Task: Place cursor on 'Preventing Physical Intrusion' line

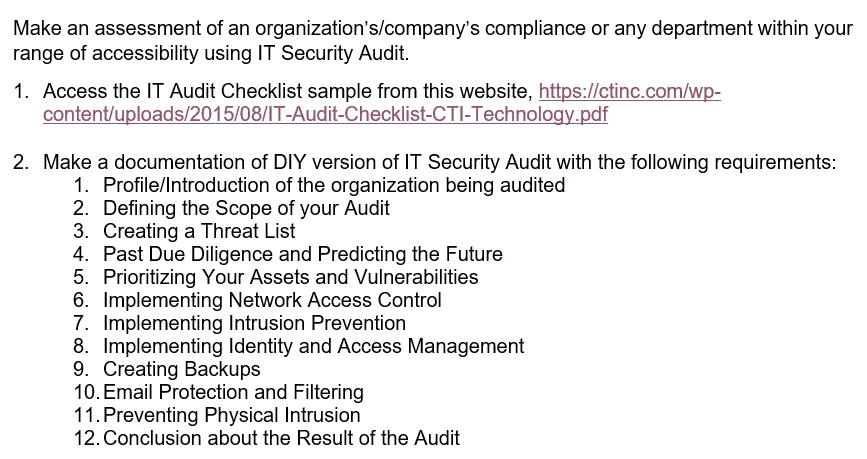Action: coord(232,415)
